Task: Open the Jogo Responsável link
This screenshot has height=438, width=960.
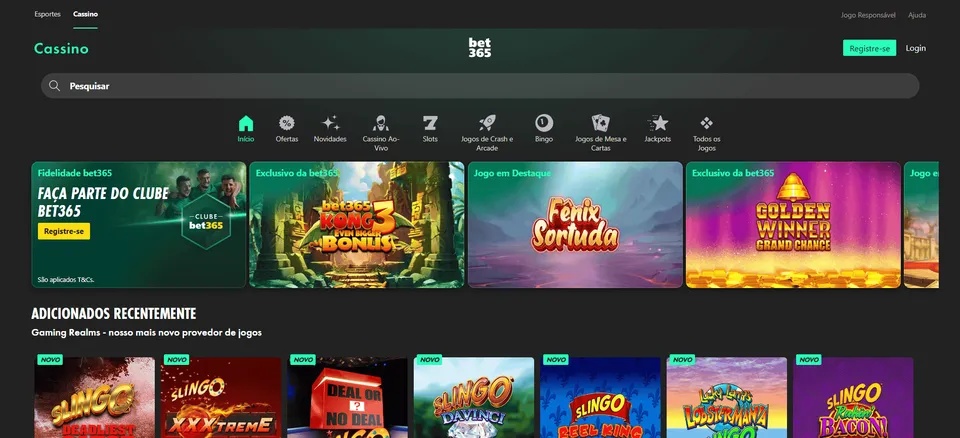Action: [868, 15]
